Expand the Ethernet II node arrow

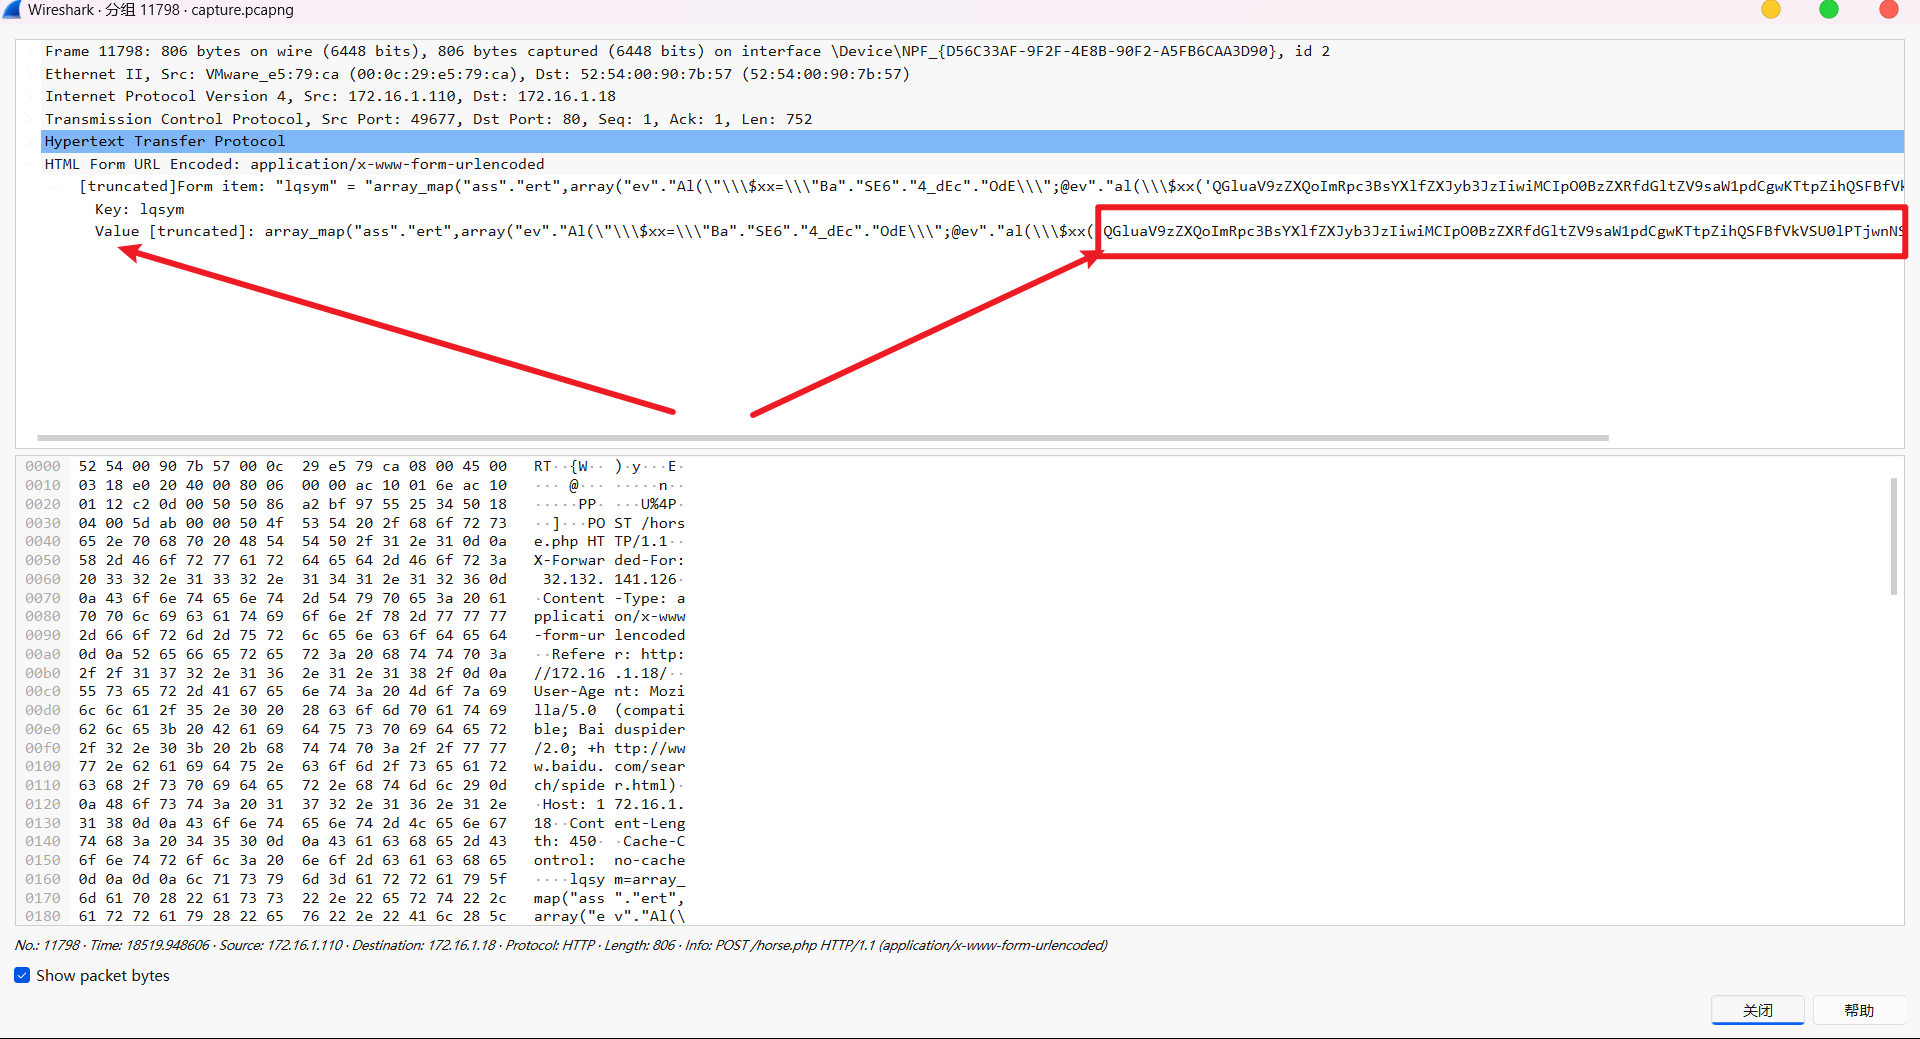tap(31, 74)
